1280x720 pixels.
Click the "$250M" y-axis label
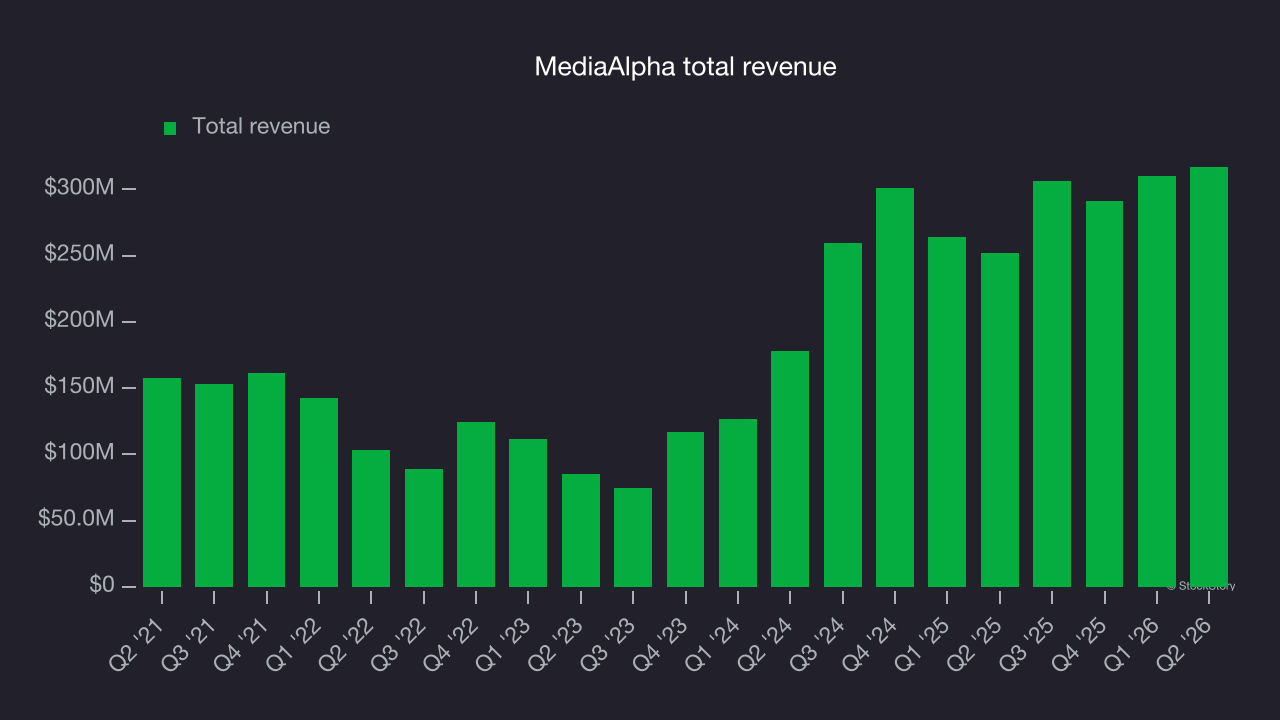pyautogui.click(x=80, y=255)
